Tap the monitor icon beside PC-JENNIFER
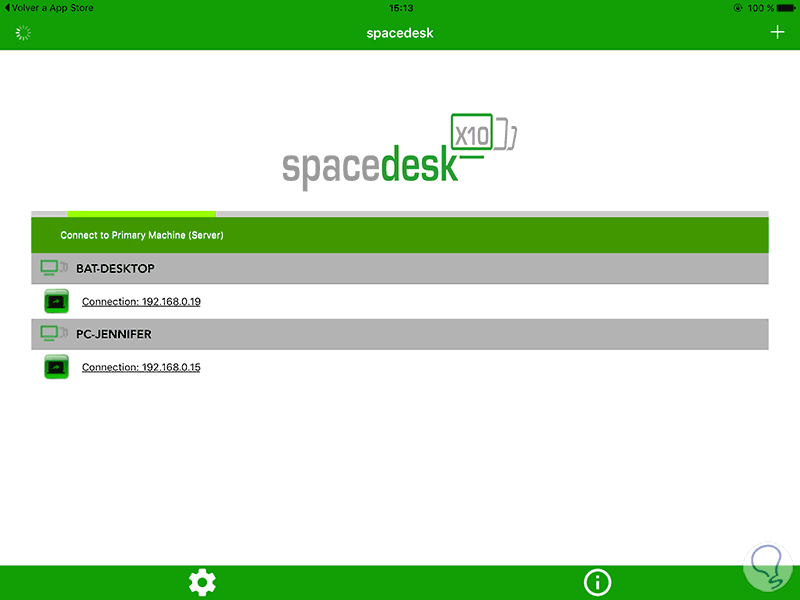 pyautogui.click(x=54, y=334)
